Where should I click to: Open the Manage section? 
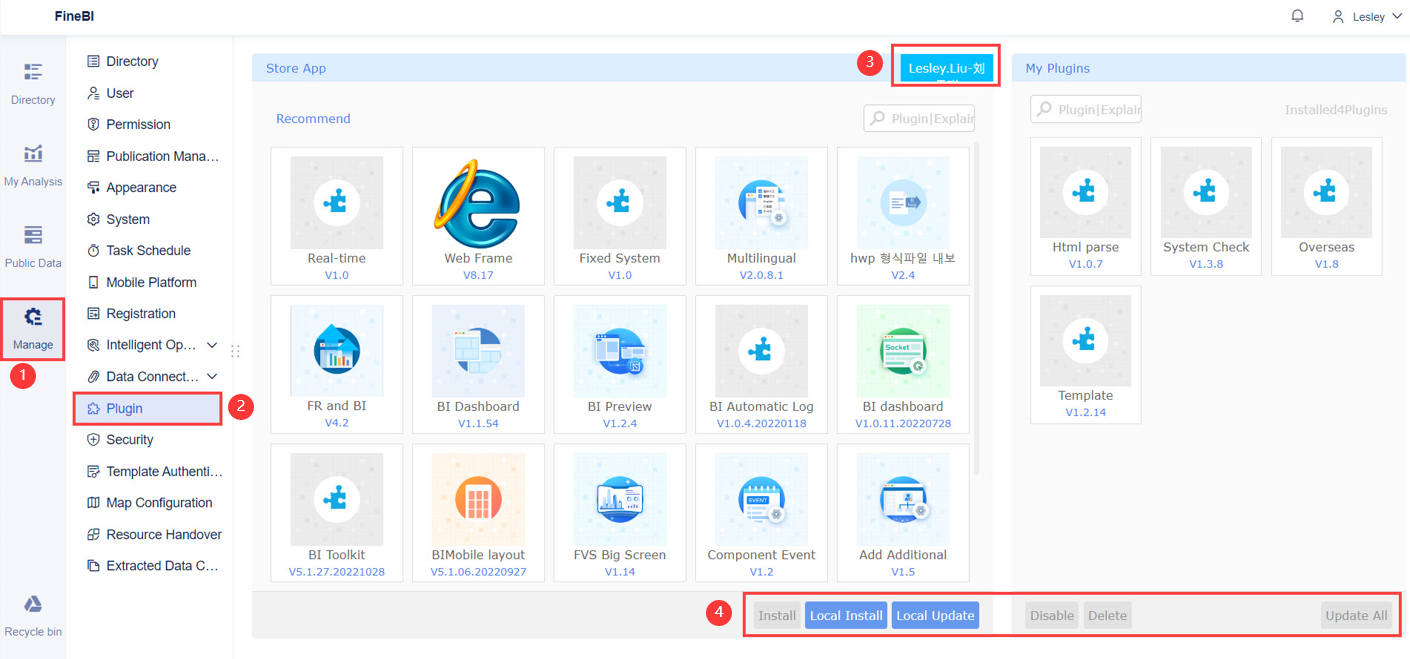point(33,329)
